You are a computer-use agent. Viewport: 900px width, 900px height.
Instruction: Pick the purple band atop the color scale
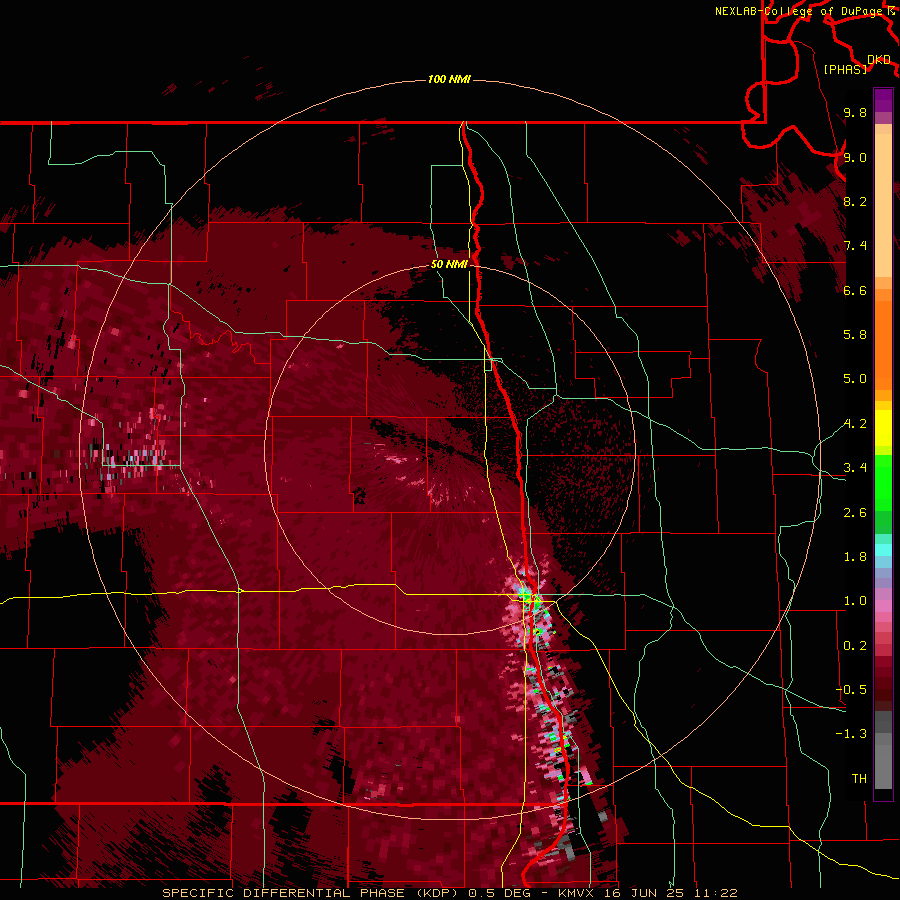point(883,100)
